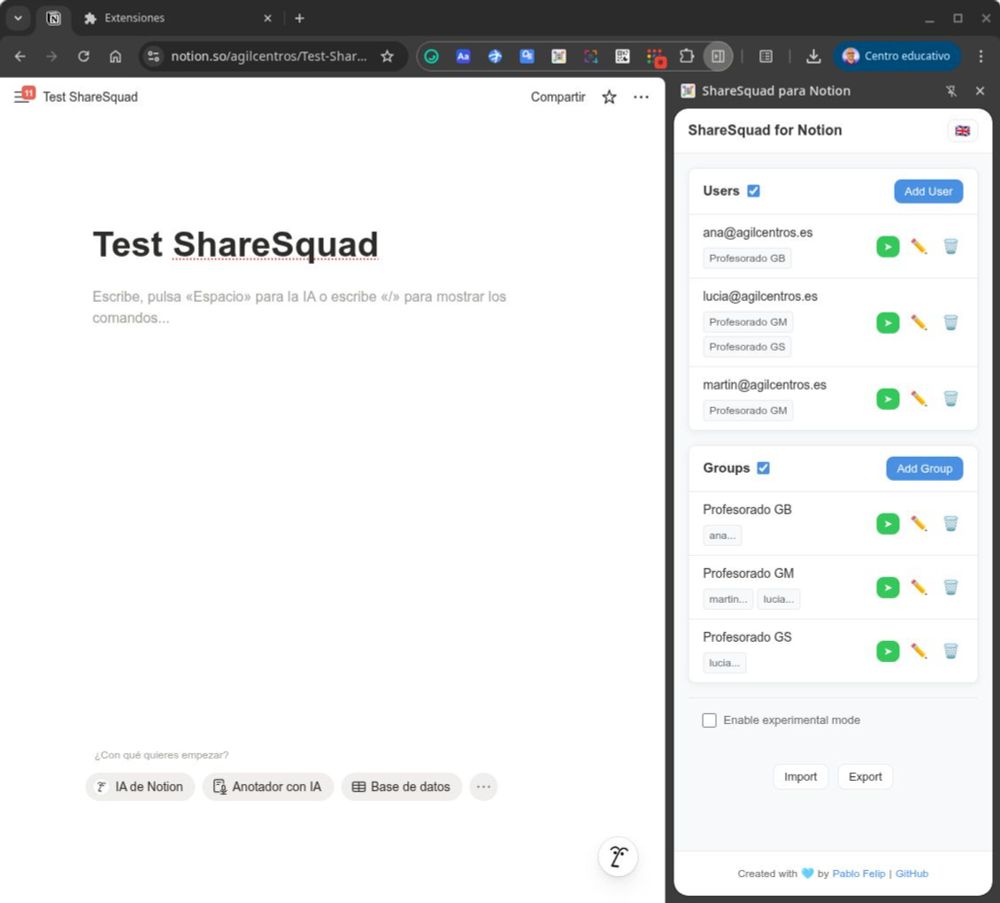Edit group Profesorado GM with pencil icon

pyautogui.click(x=918, y=587)
